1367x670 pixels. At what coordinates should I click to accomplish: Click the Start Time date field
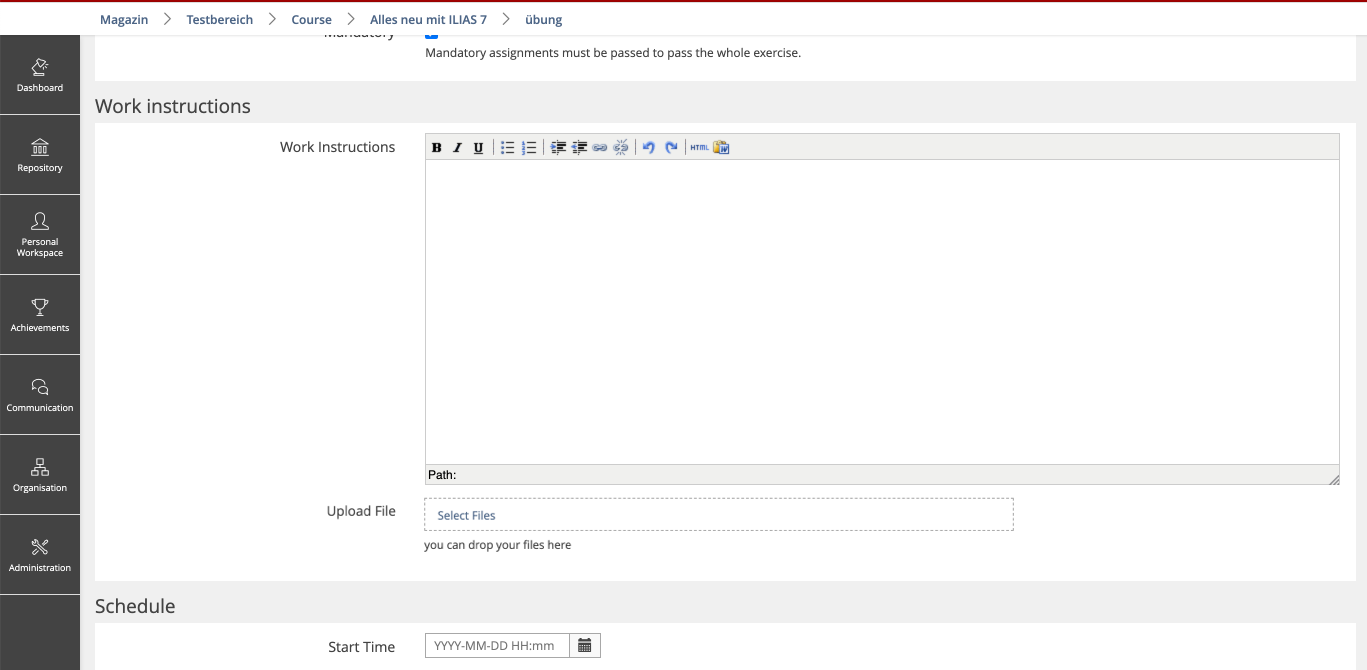497,646
